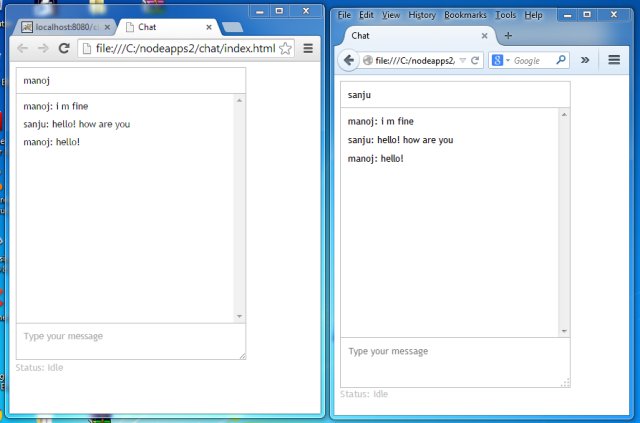
Task: Click the message textarea in Firefox chat
Action: tap(455, 363)
